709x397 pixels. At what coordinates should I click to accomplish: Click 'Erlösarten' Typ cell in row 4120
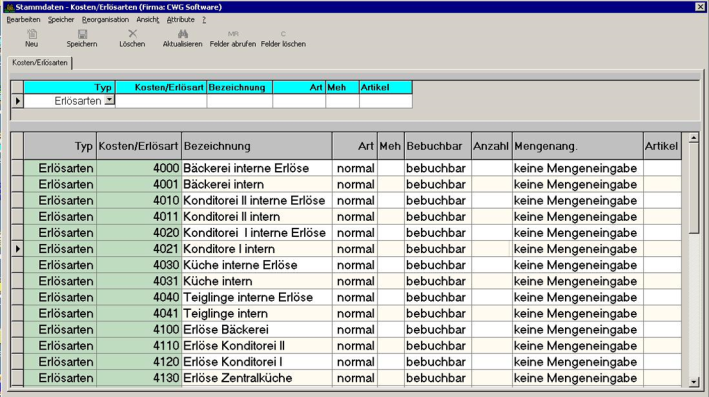point(60,362)
